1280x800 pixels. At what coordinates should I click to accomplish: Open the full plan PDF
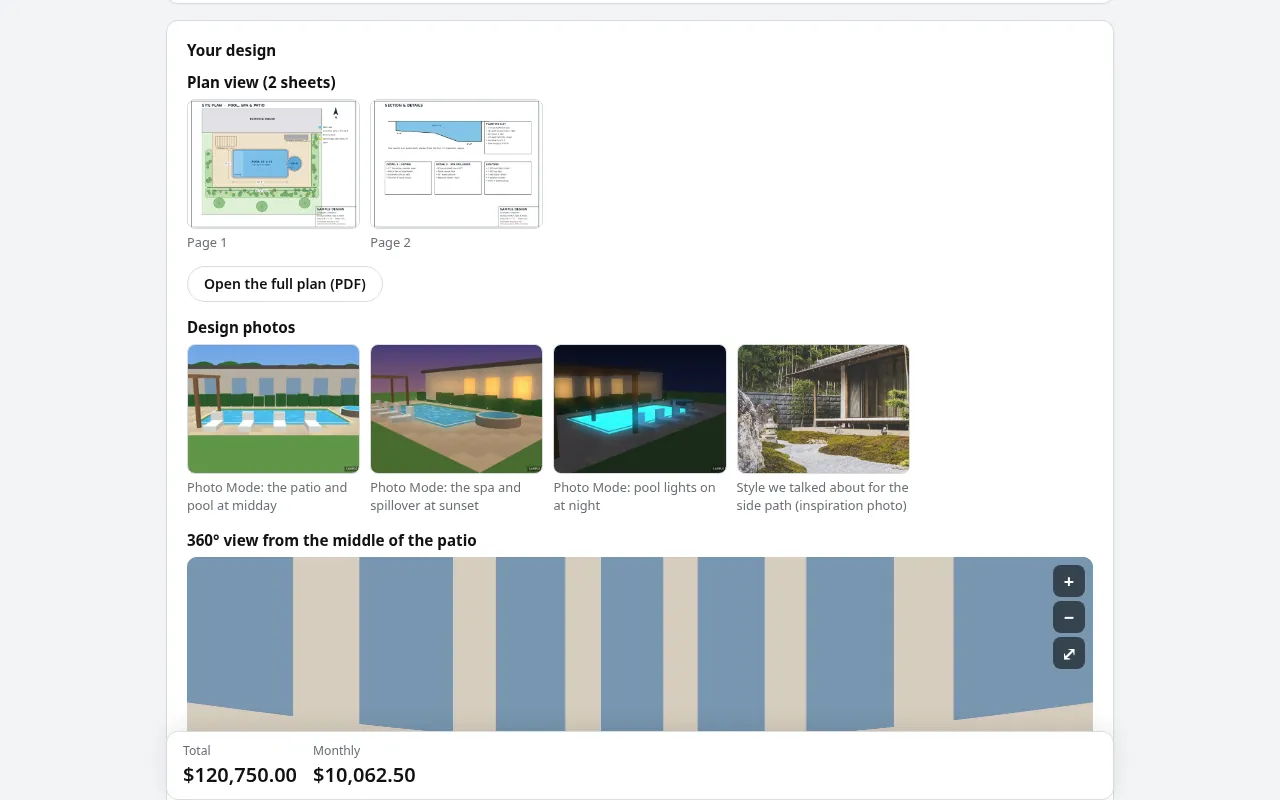[285, 284]
